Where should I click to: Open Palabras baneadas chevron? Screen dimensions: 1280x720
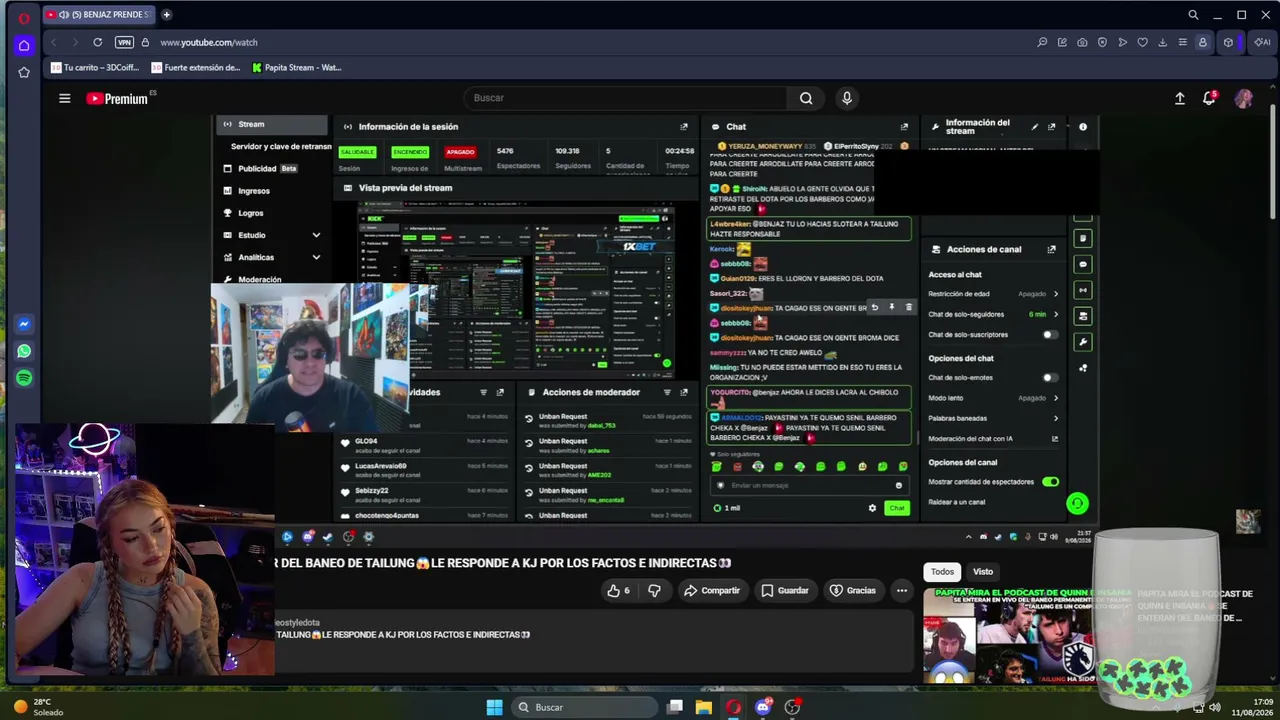[x=1055, y=418]
